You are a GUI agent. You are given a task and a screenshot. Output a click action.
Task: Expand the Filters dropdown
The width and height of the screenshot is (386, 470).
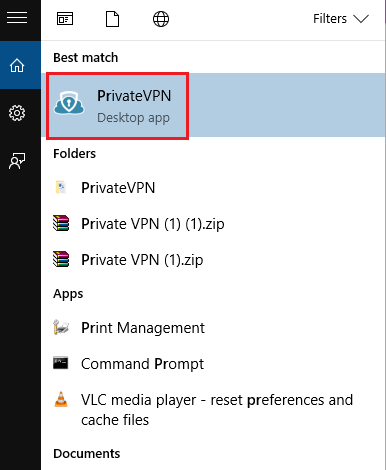[x=341, y=19]
